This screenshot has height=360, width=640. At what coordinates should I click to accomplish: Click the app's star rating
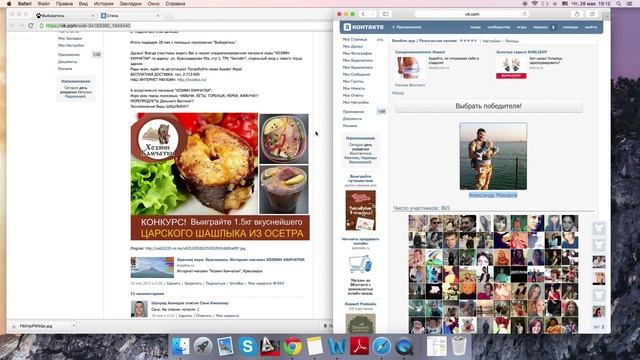pos(468,41)
